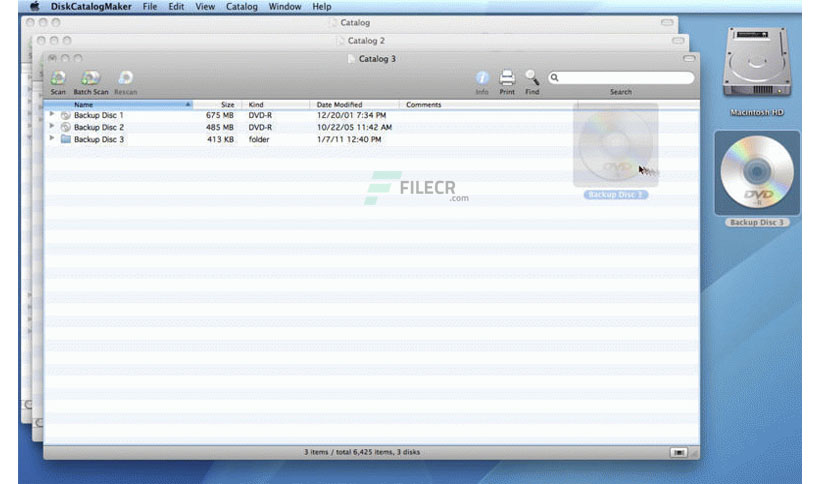Click the resize grip of Catalog 3 window
The height and width of the screenshot is (484, 836).
point(694,453)
